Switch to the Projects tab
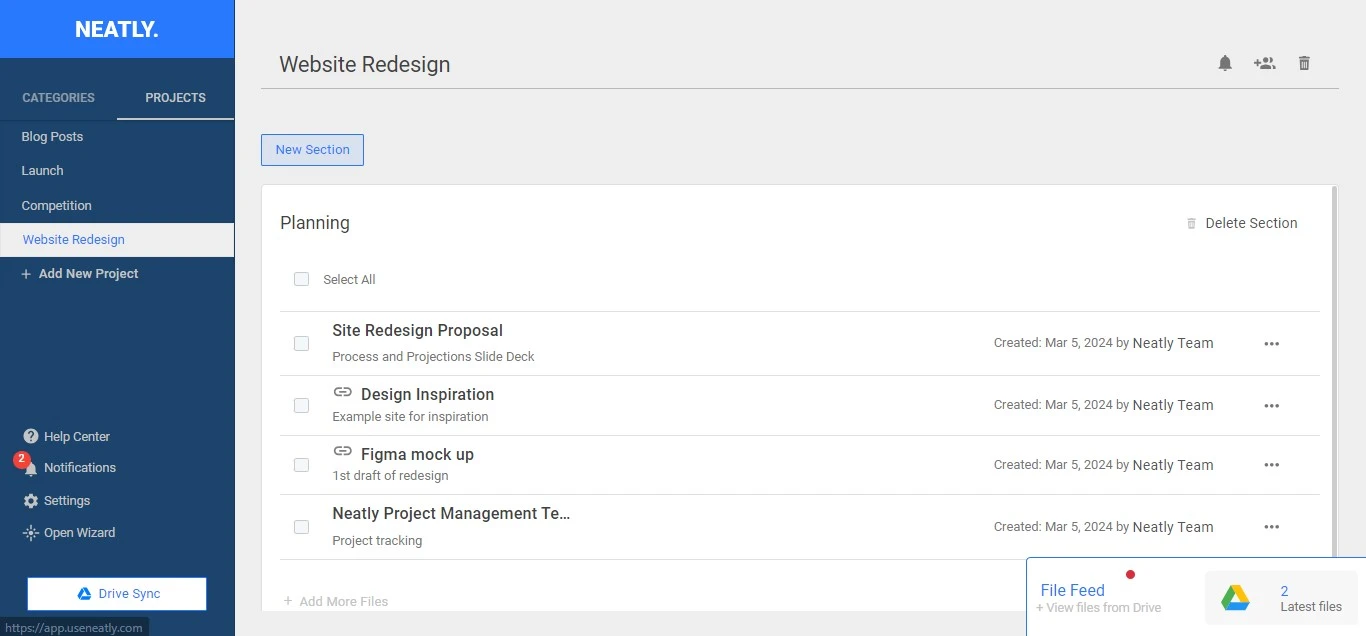The image size is (1366, 636). [176, 98]
